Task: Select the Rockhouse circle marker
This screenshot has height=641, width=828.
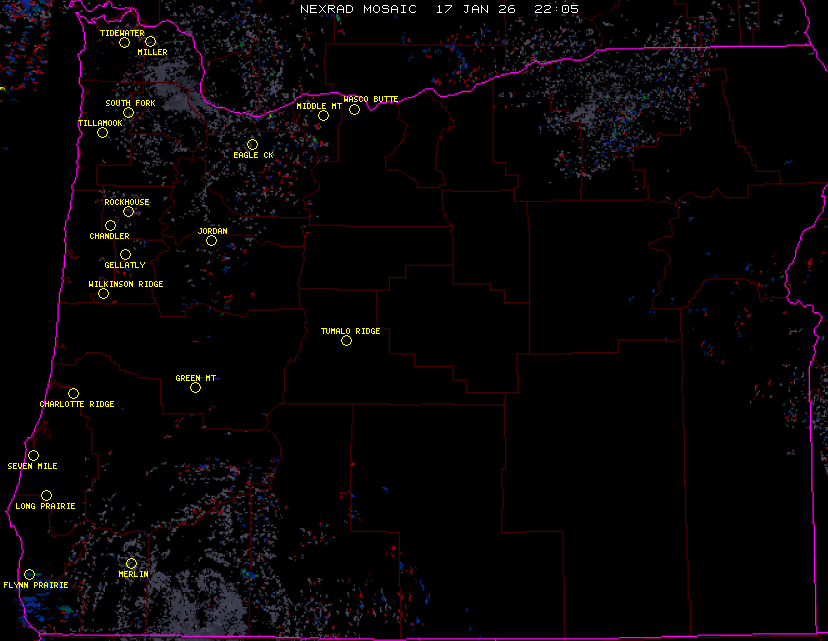Action: [129, 212]
